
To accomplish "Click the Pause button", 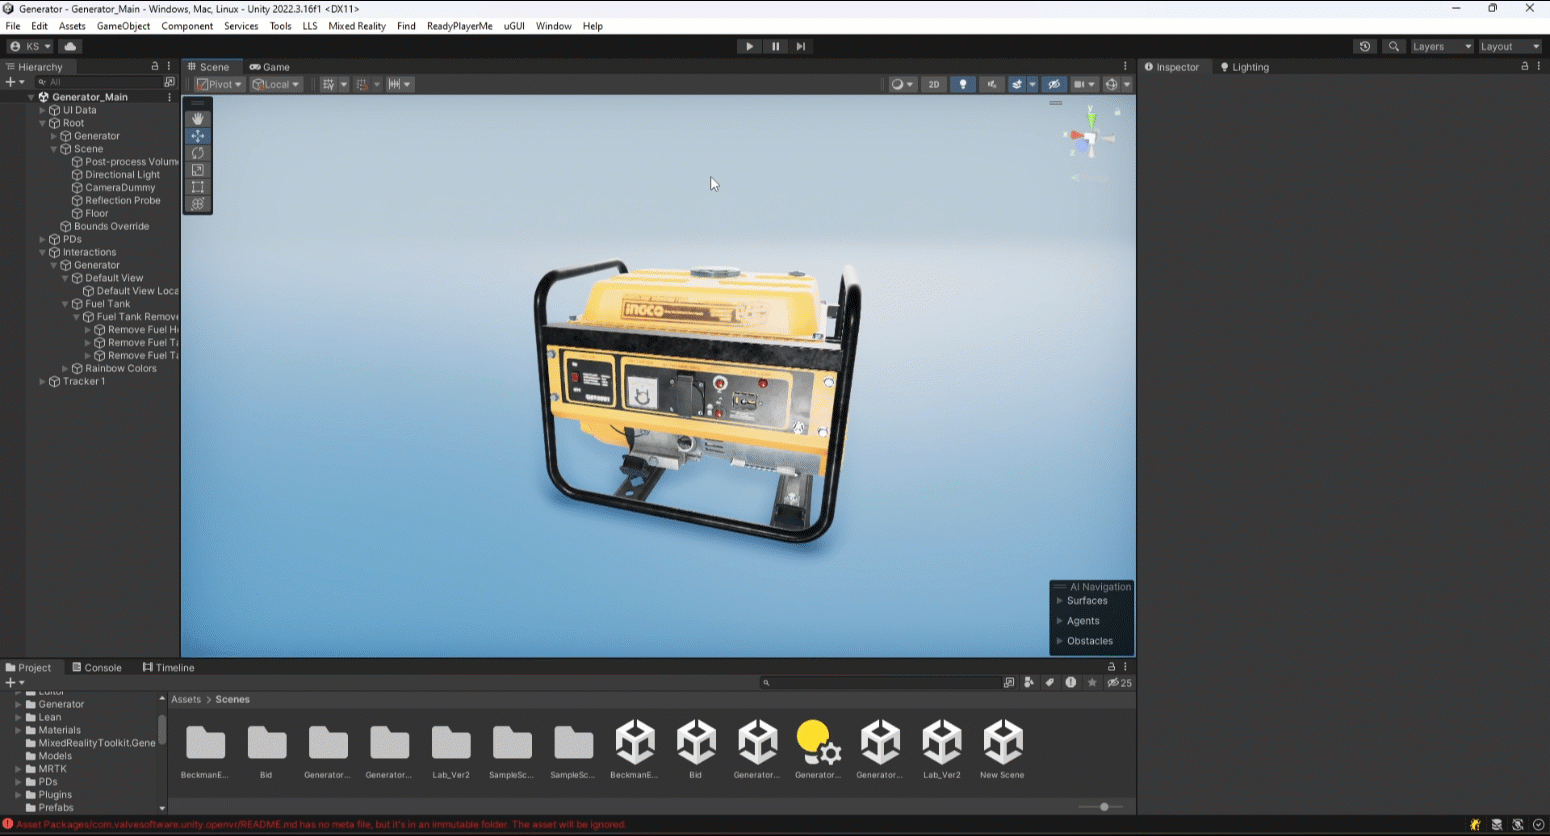I will click(775, 46).
